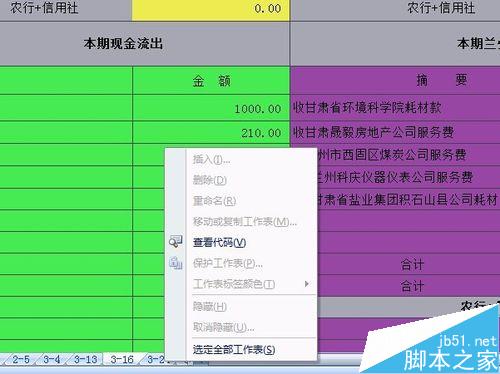Select cell mentioning 西固区煤炭公司服务费

(408, 155)
